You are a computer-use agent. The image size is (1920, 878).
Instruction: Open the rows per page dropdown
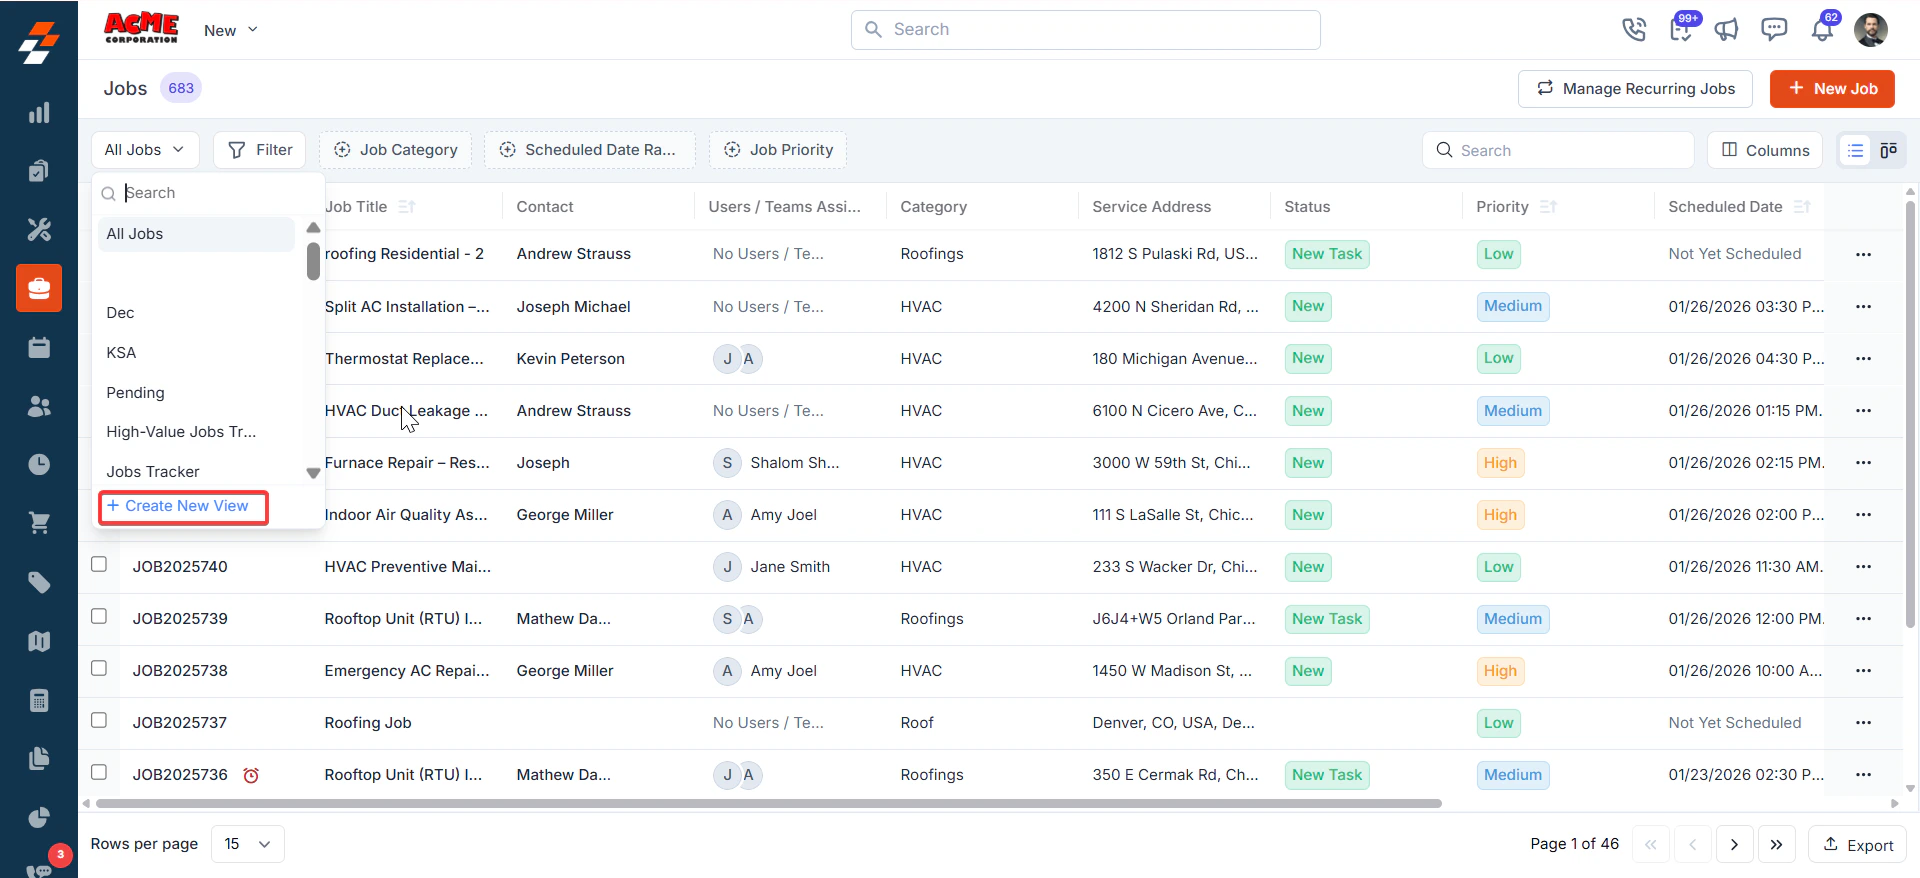[248, 844]
